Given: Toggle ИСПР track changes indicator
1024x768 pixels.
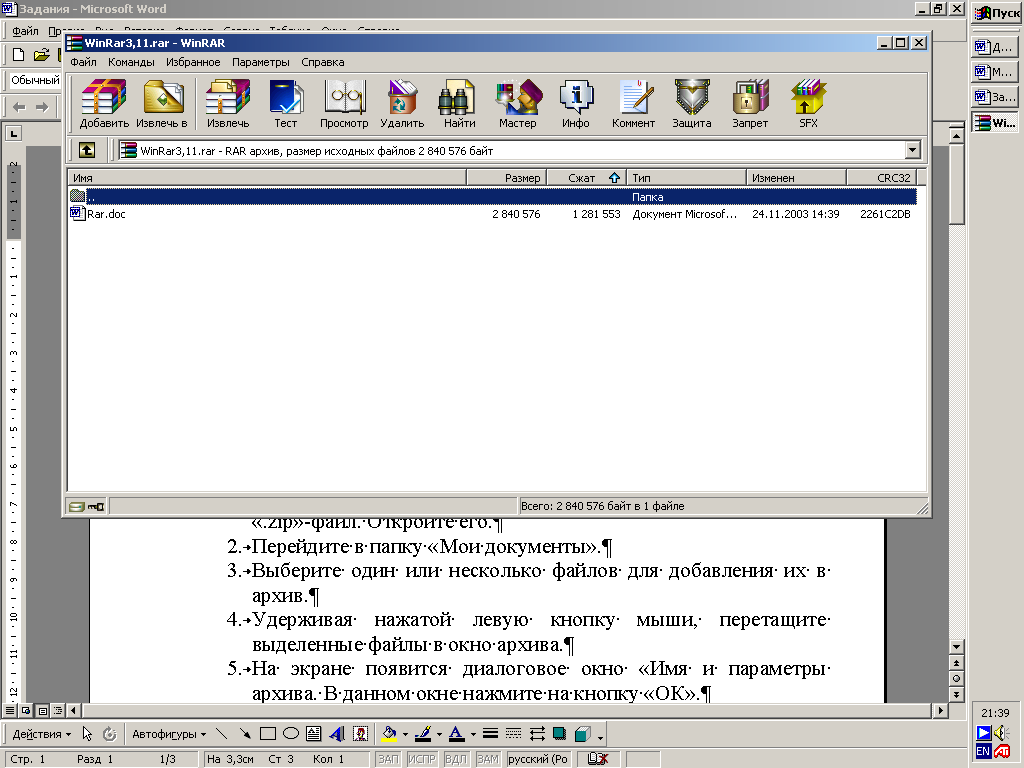Looking at the screenshot, I should (x=421, y=759).
